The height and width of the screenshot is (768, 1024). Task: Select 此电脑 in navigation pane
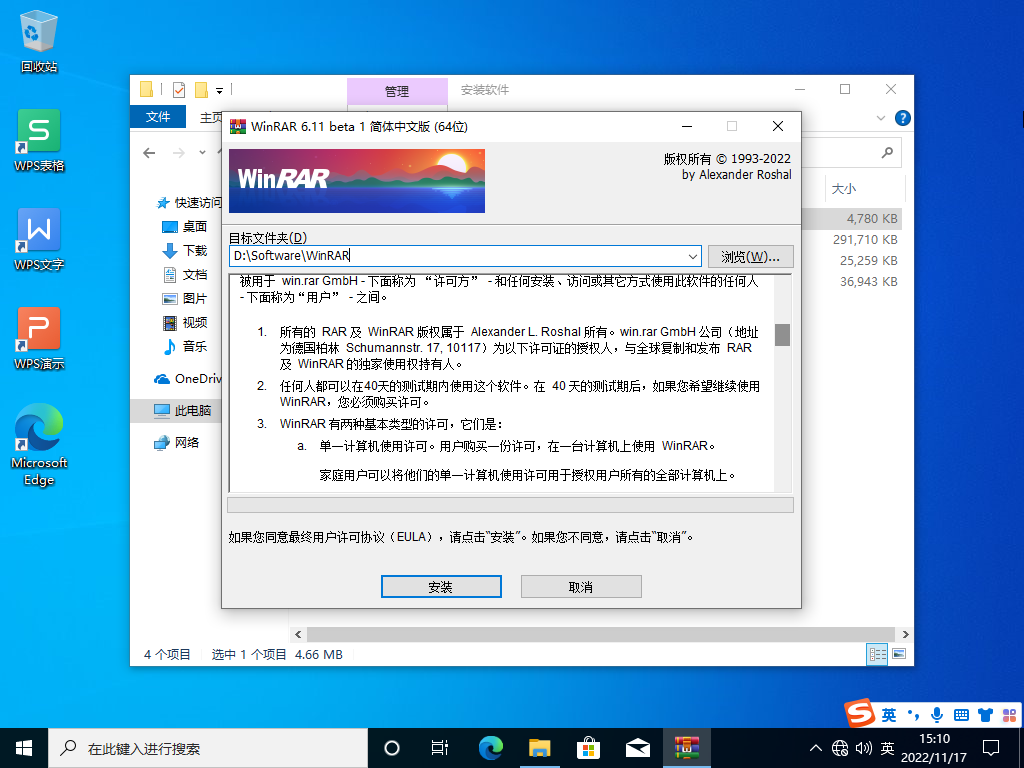coord(183,411)
